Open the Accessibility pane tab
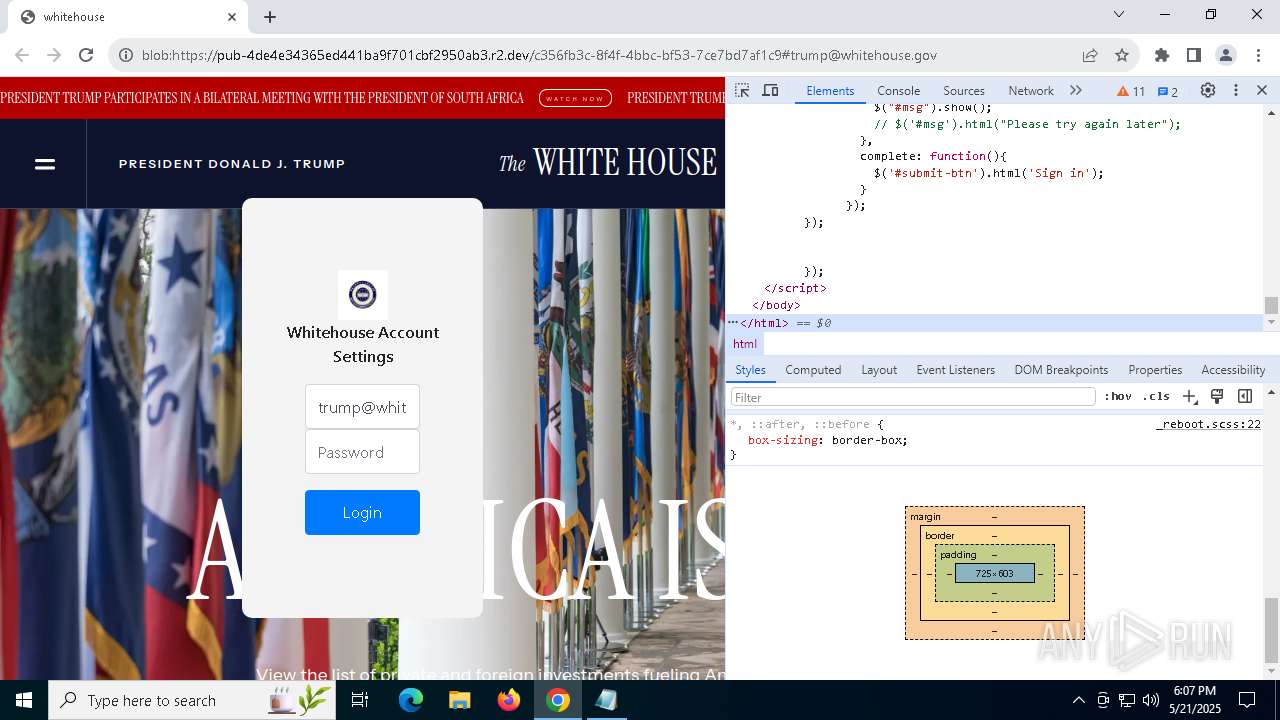The width and height of the screenshot is (1280, 720). coord(1233,369)
